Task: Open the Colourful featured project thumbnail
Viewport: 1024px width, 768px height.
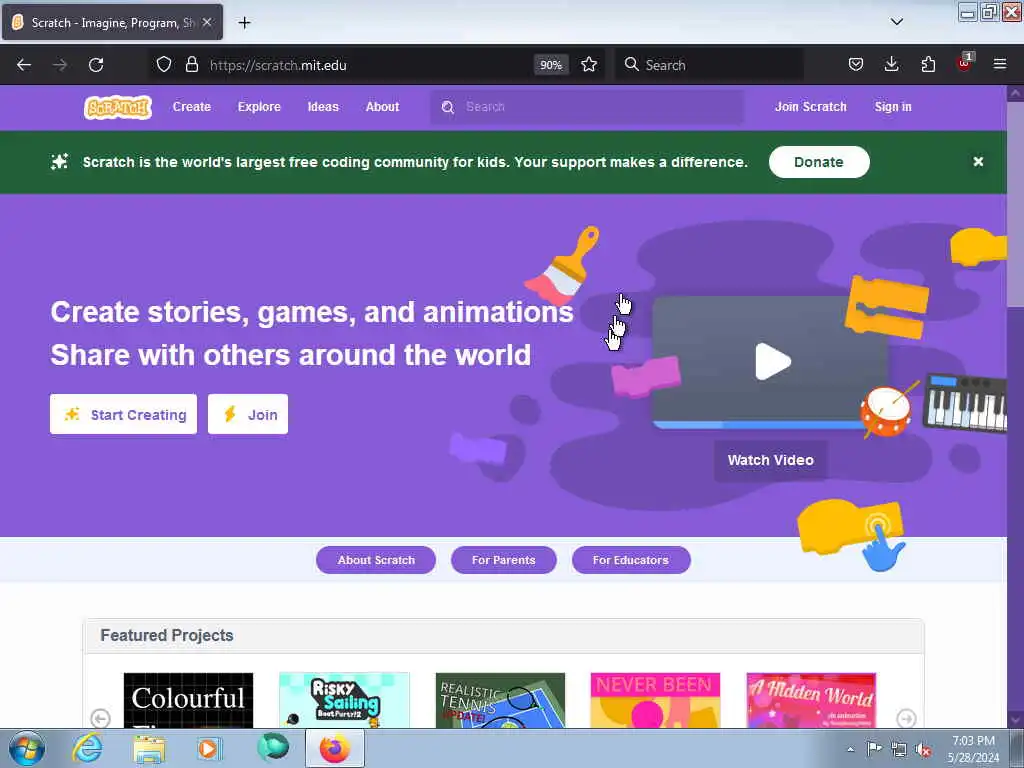Action: [188, 700]
